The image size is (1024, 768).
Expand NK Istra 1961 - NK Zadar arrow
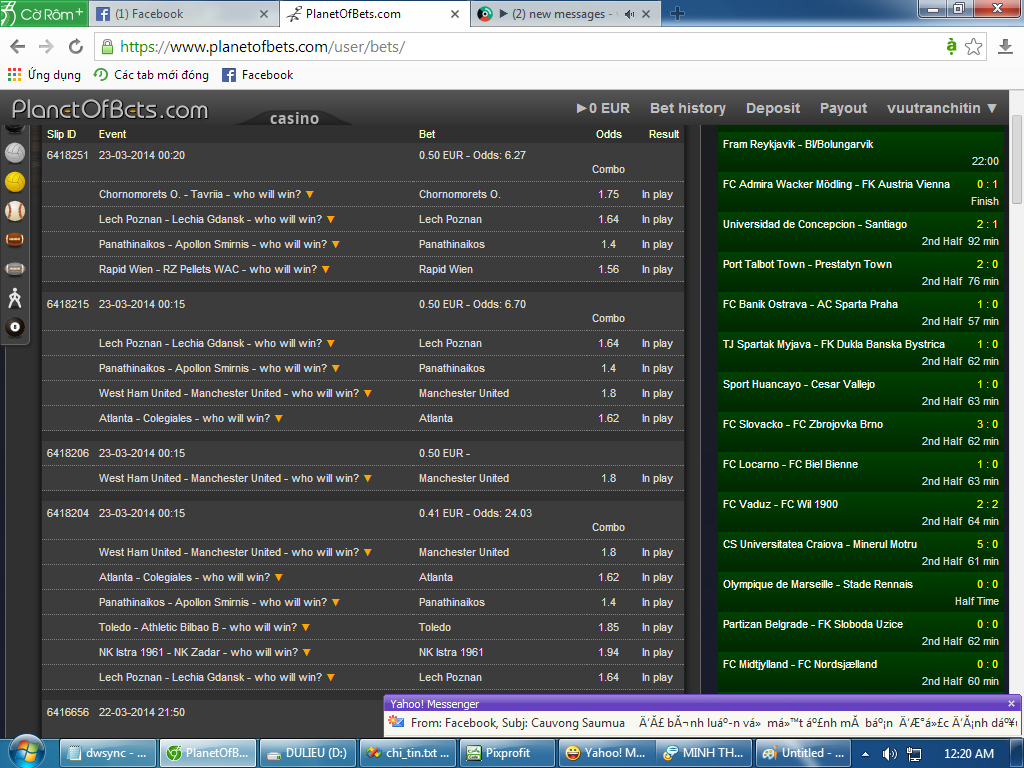click(307, 652)
